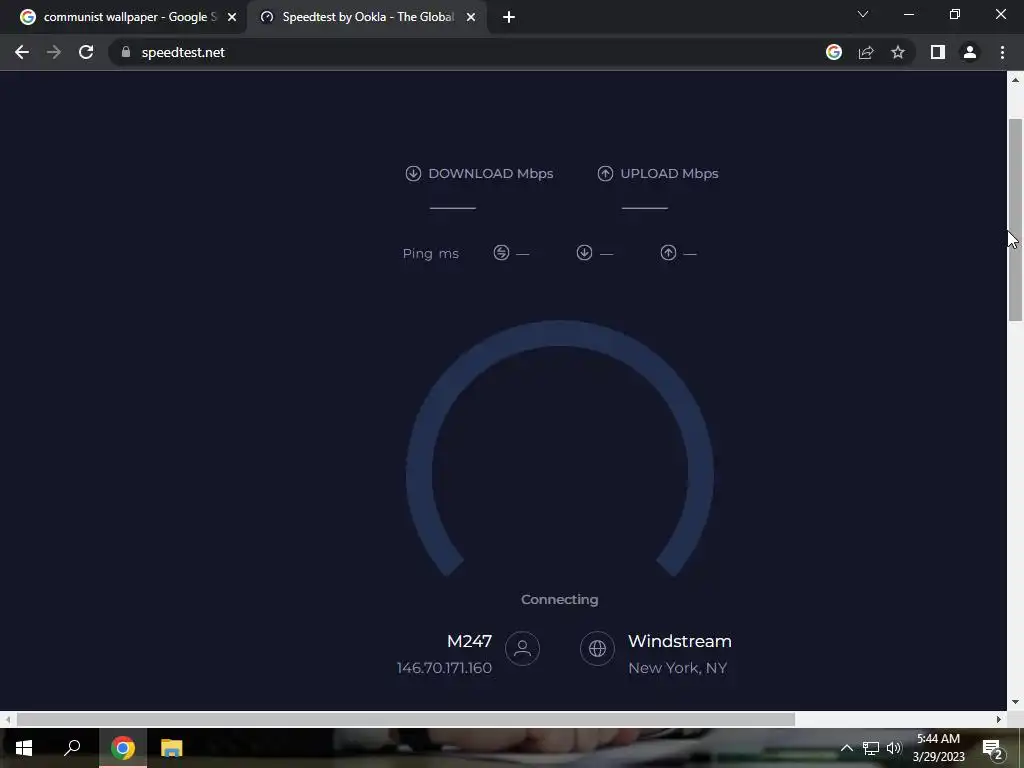Viewport: 1024px width, 768px height.
Task: Open the Windows Start menu
Action: 24,748
